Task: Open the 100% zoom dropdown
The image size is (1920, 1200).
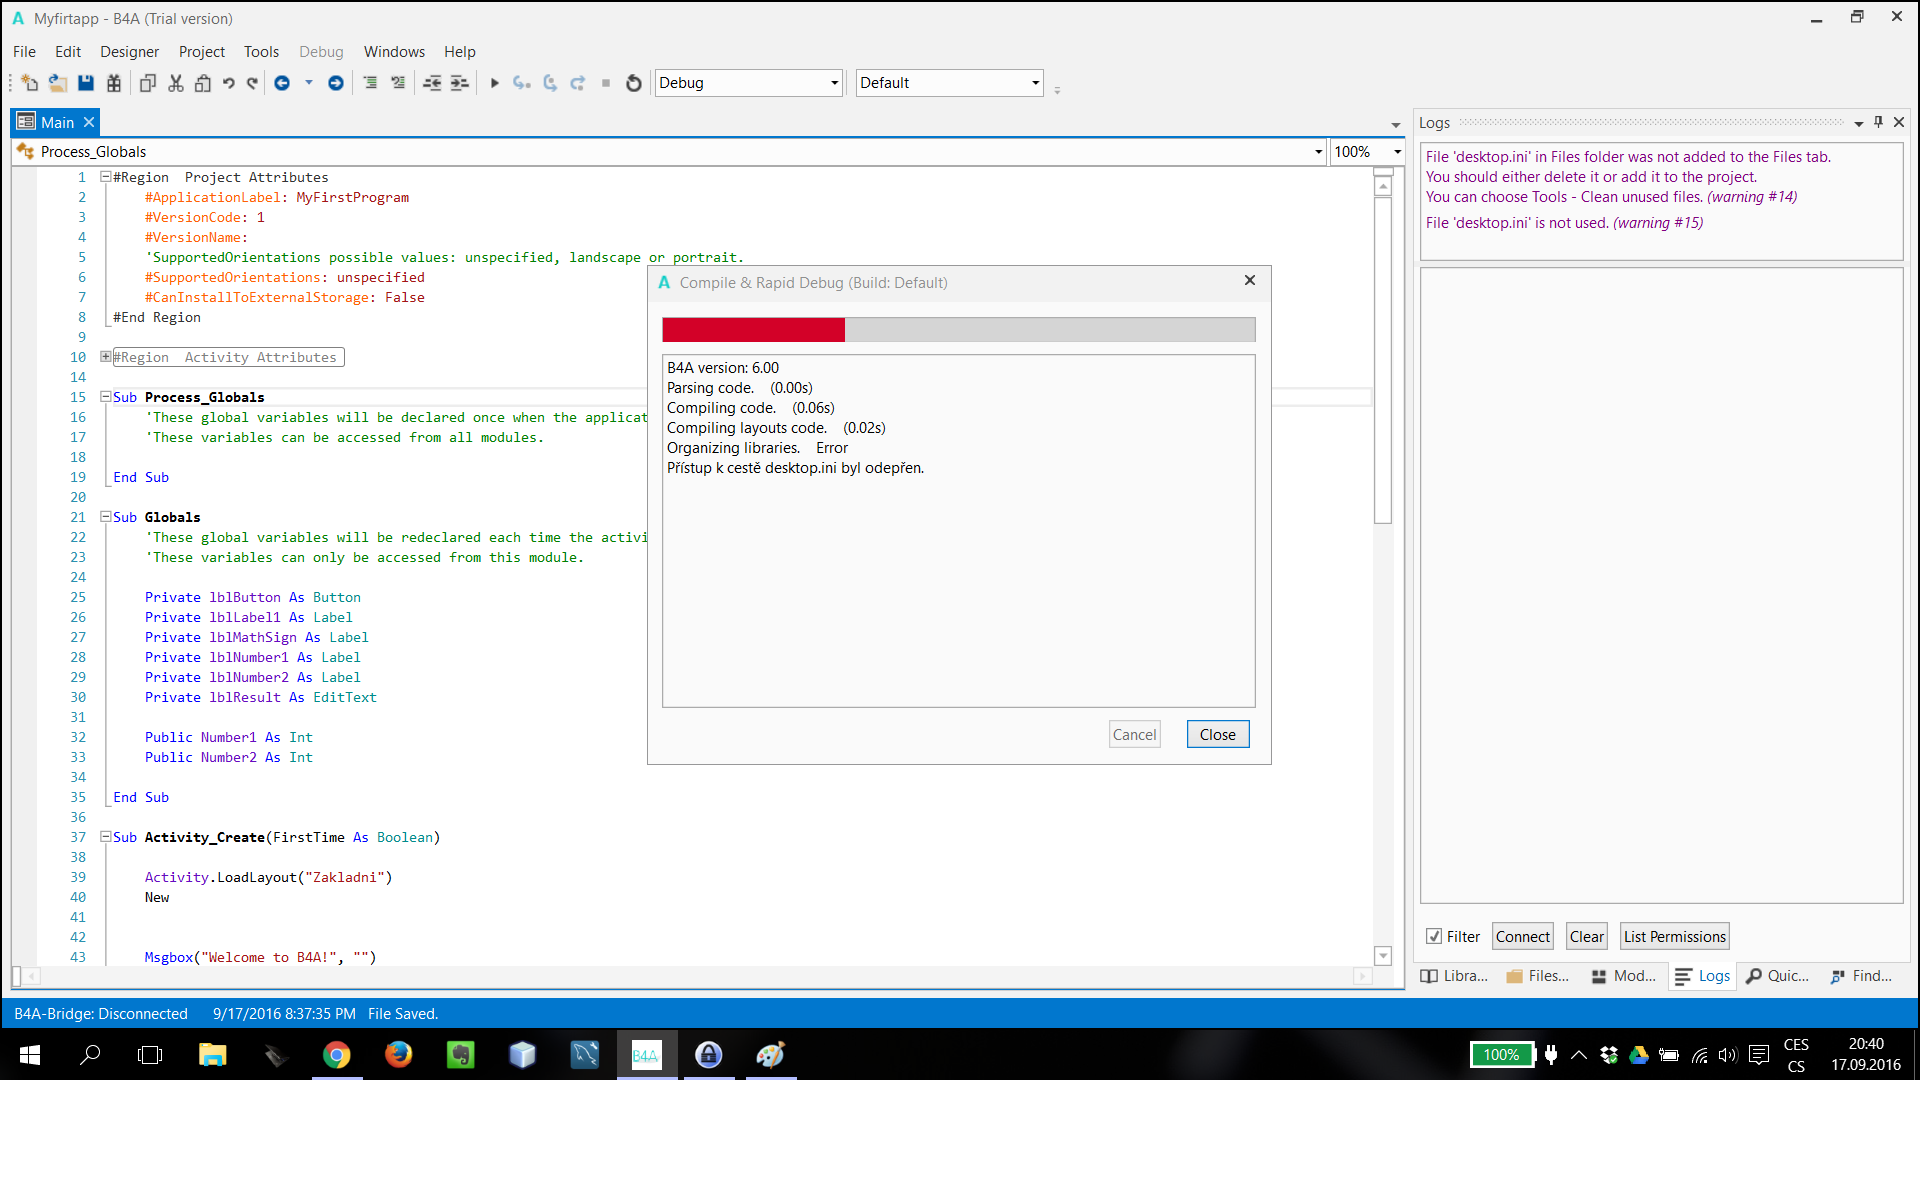Action: click(1397, 152)
